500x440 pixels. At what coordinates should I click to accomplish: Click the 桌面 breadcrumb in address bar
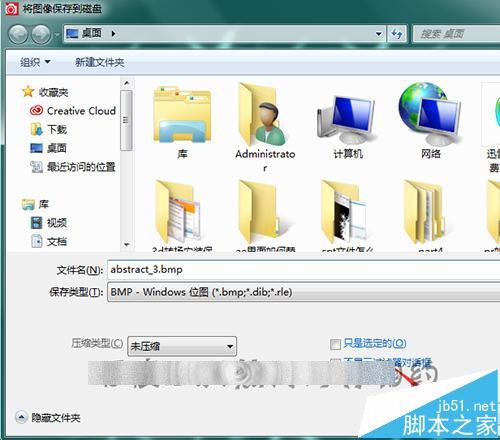pos(92,33)
